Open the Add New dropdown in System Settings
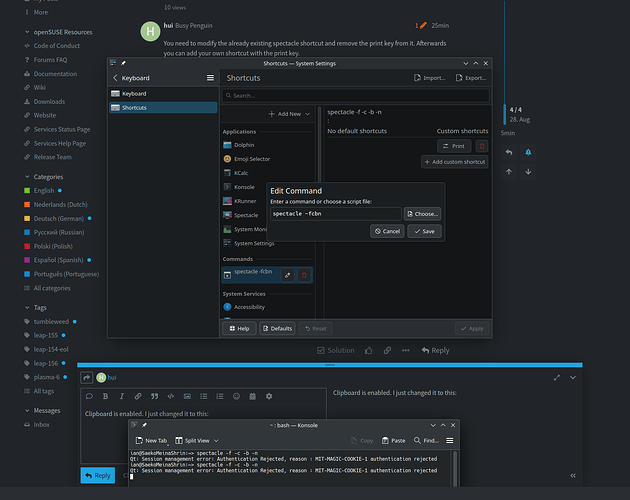 pos(289,114)
